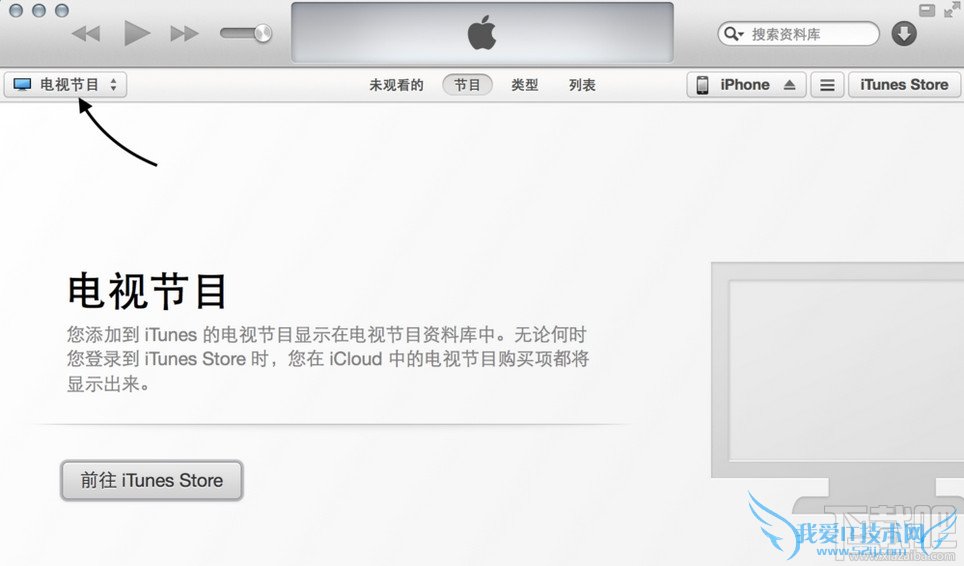
Task: Switch to the 未观看的 tab
Action: coord(396,85)
